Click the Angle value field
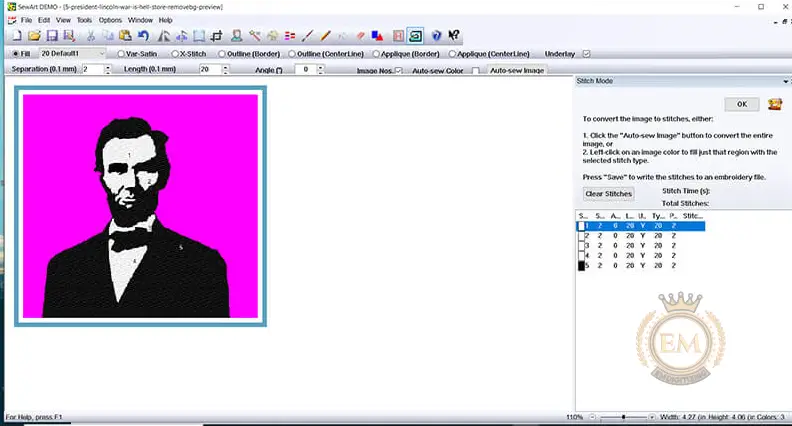This screenshot has height=426, width=792. (306, 69)
